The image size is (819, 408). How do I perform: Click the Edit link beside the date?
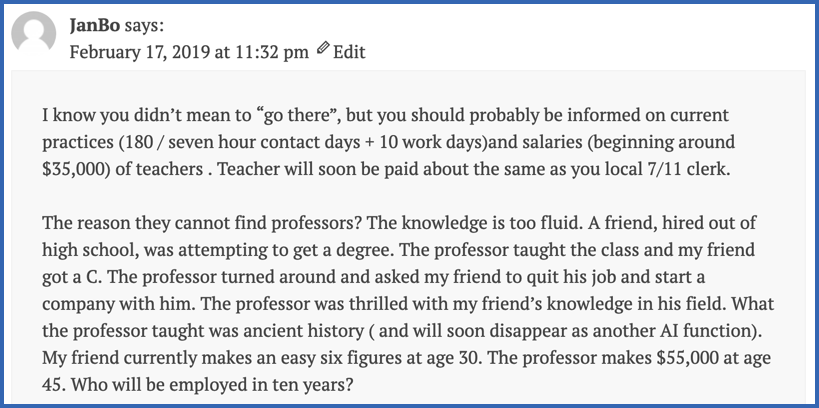click(349, 52)
